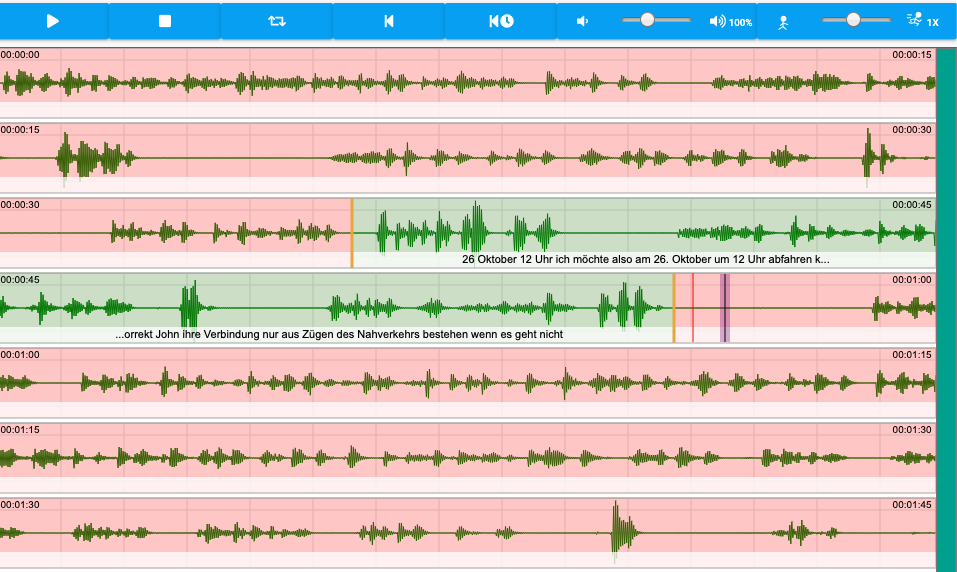Click orange boundary marker in 00:00:30 row
Screen dimensions: 957x572
click(x=352, y=232)
